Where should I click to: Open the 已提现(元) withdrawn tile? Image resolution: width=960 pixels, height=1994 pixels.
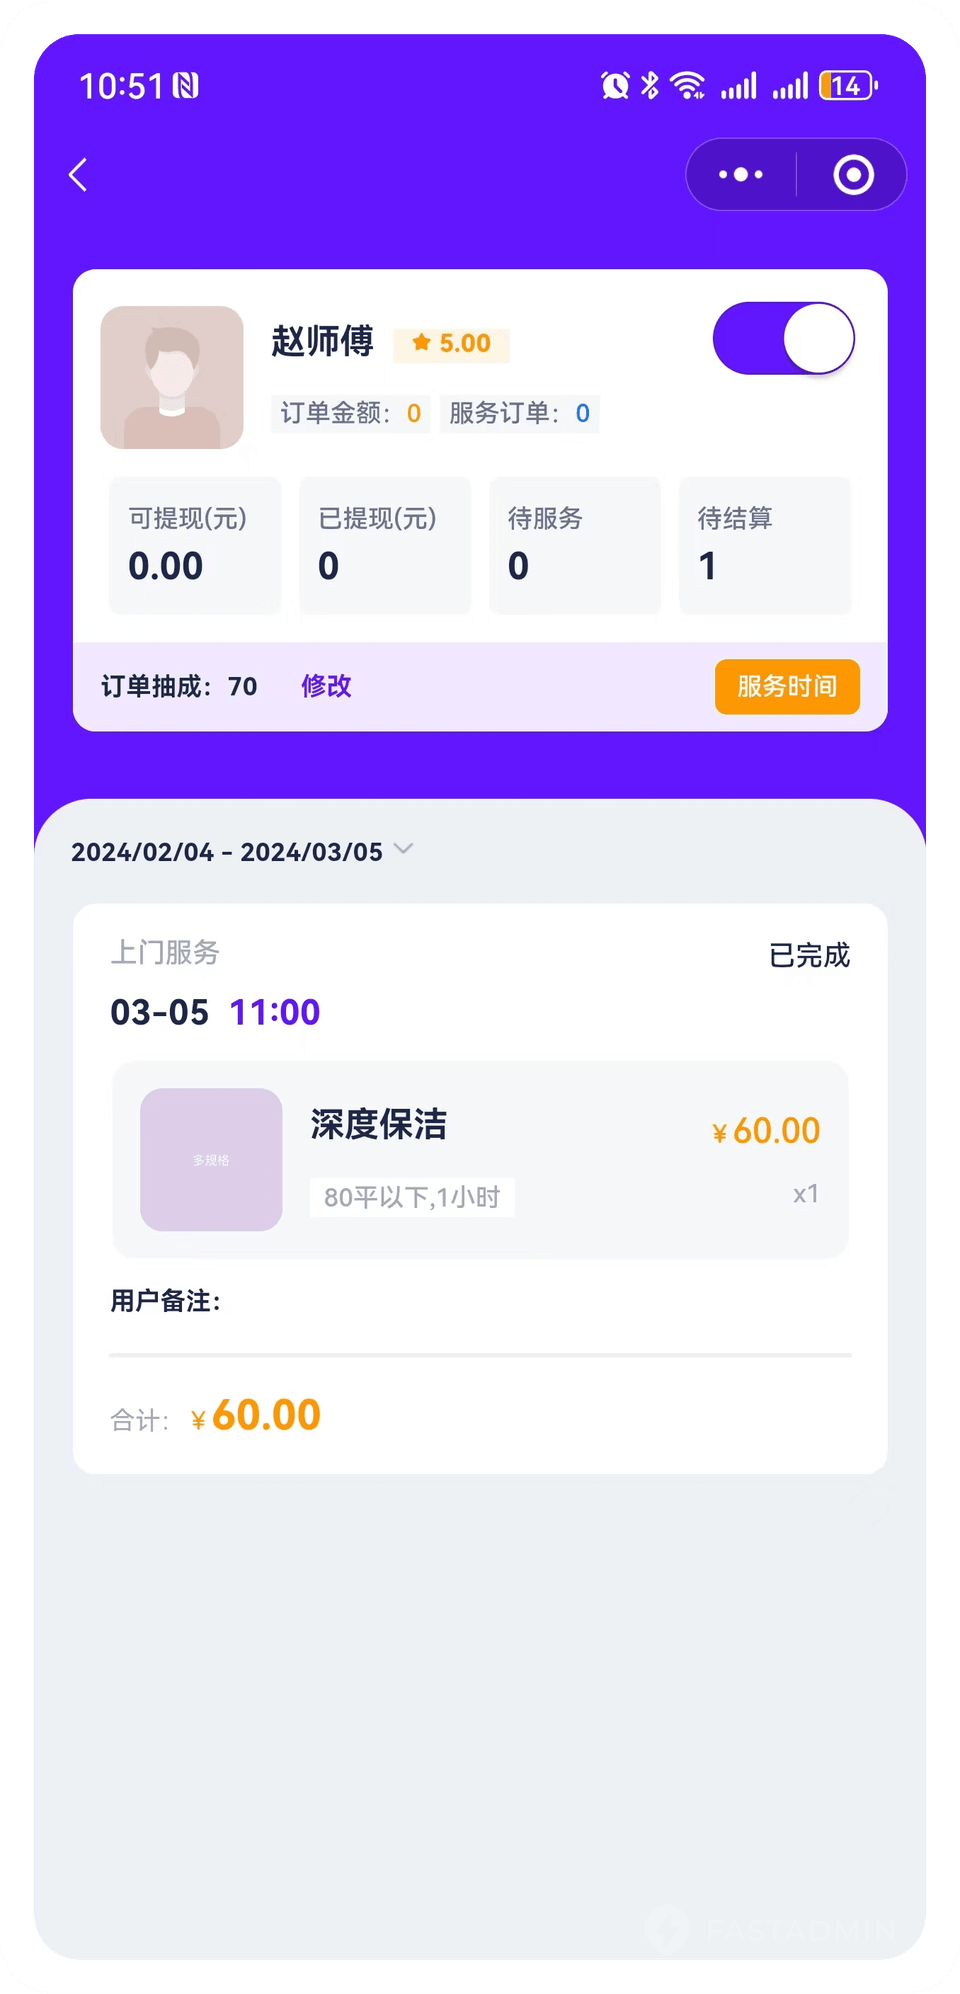[x=385, y=545]
